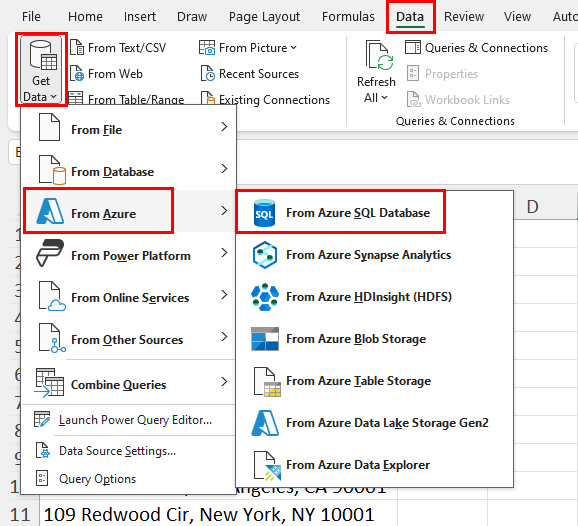Expand the From Picture dropdown arrow

pyautogui.click(x=294, y=48)
